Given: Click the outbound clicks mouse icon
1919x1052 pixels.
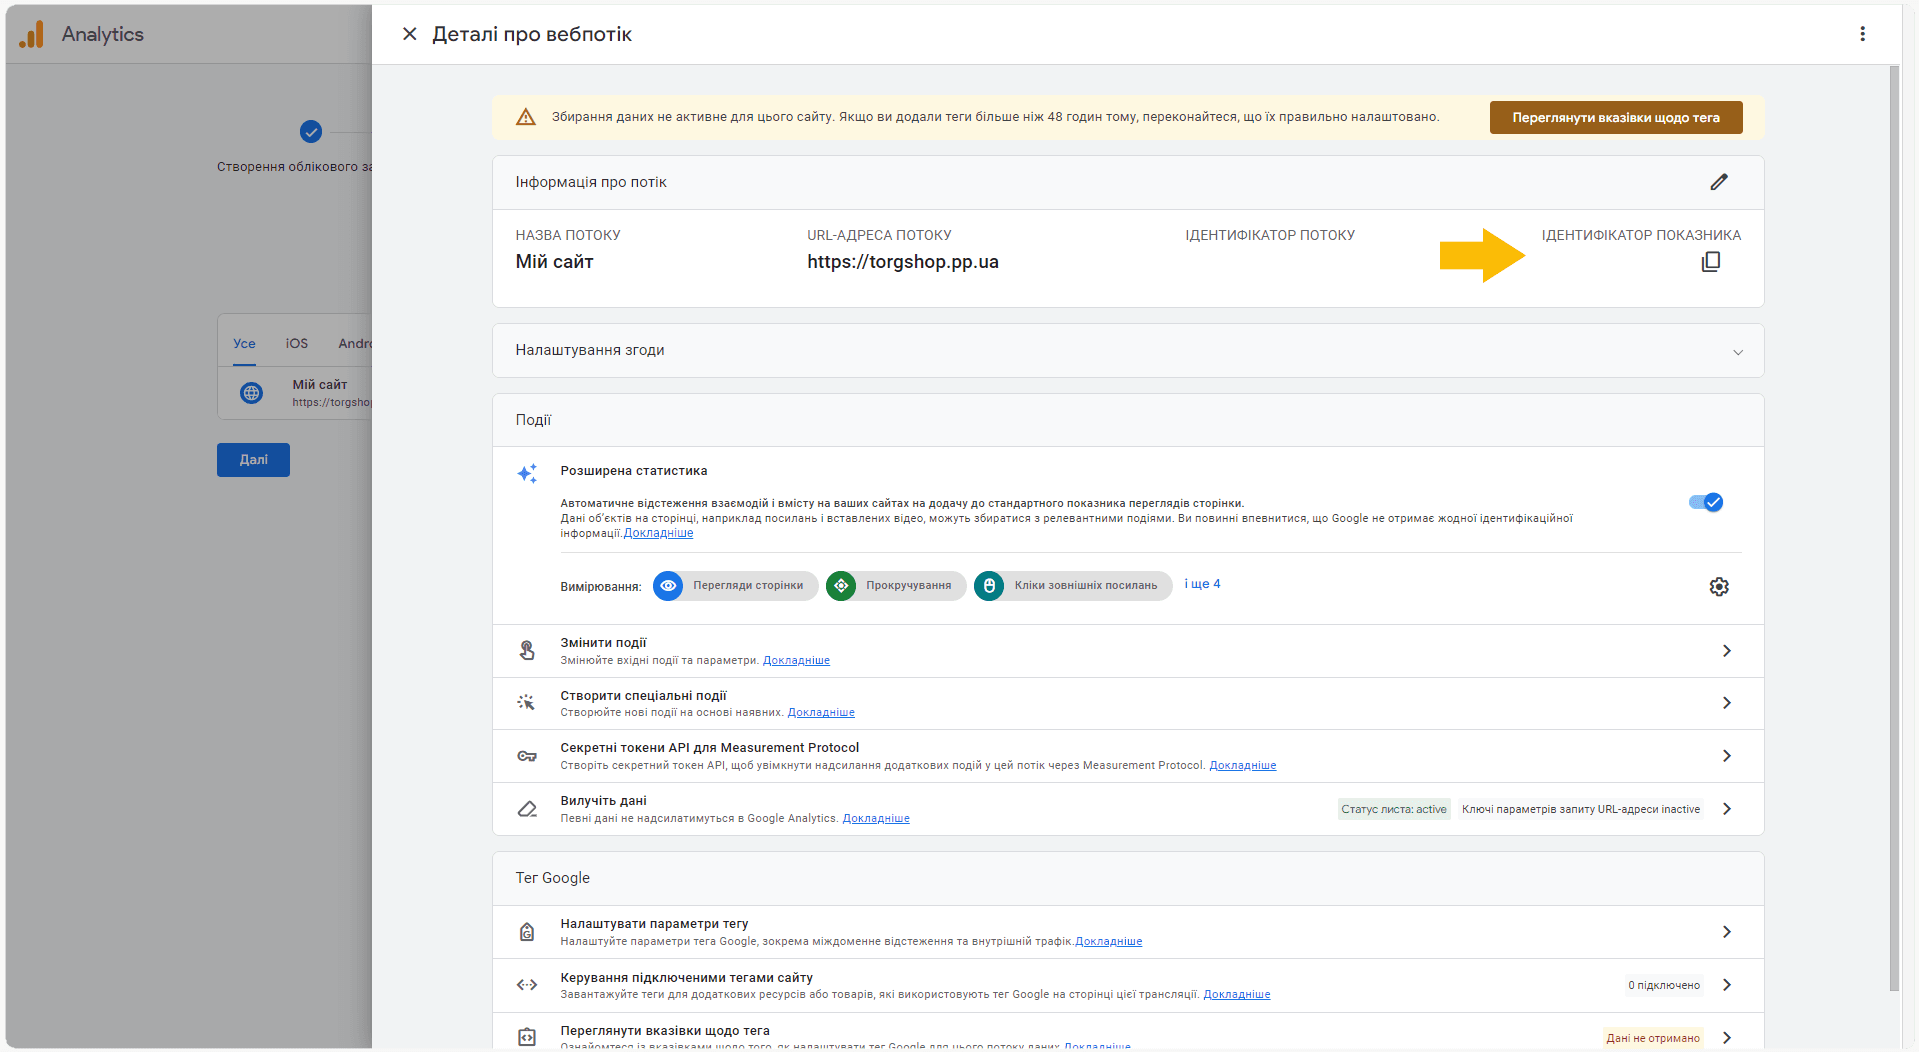Looking at the screenshot, I should 989,586.
